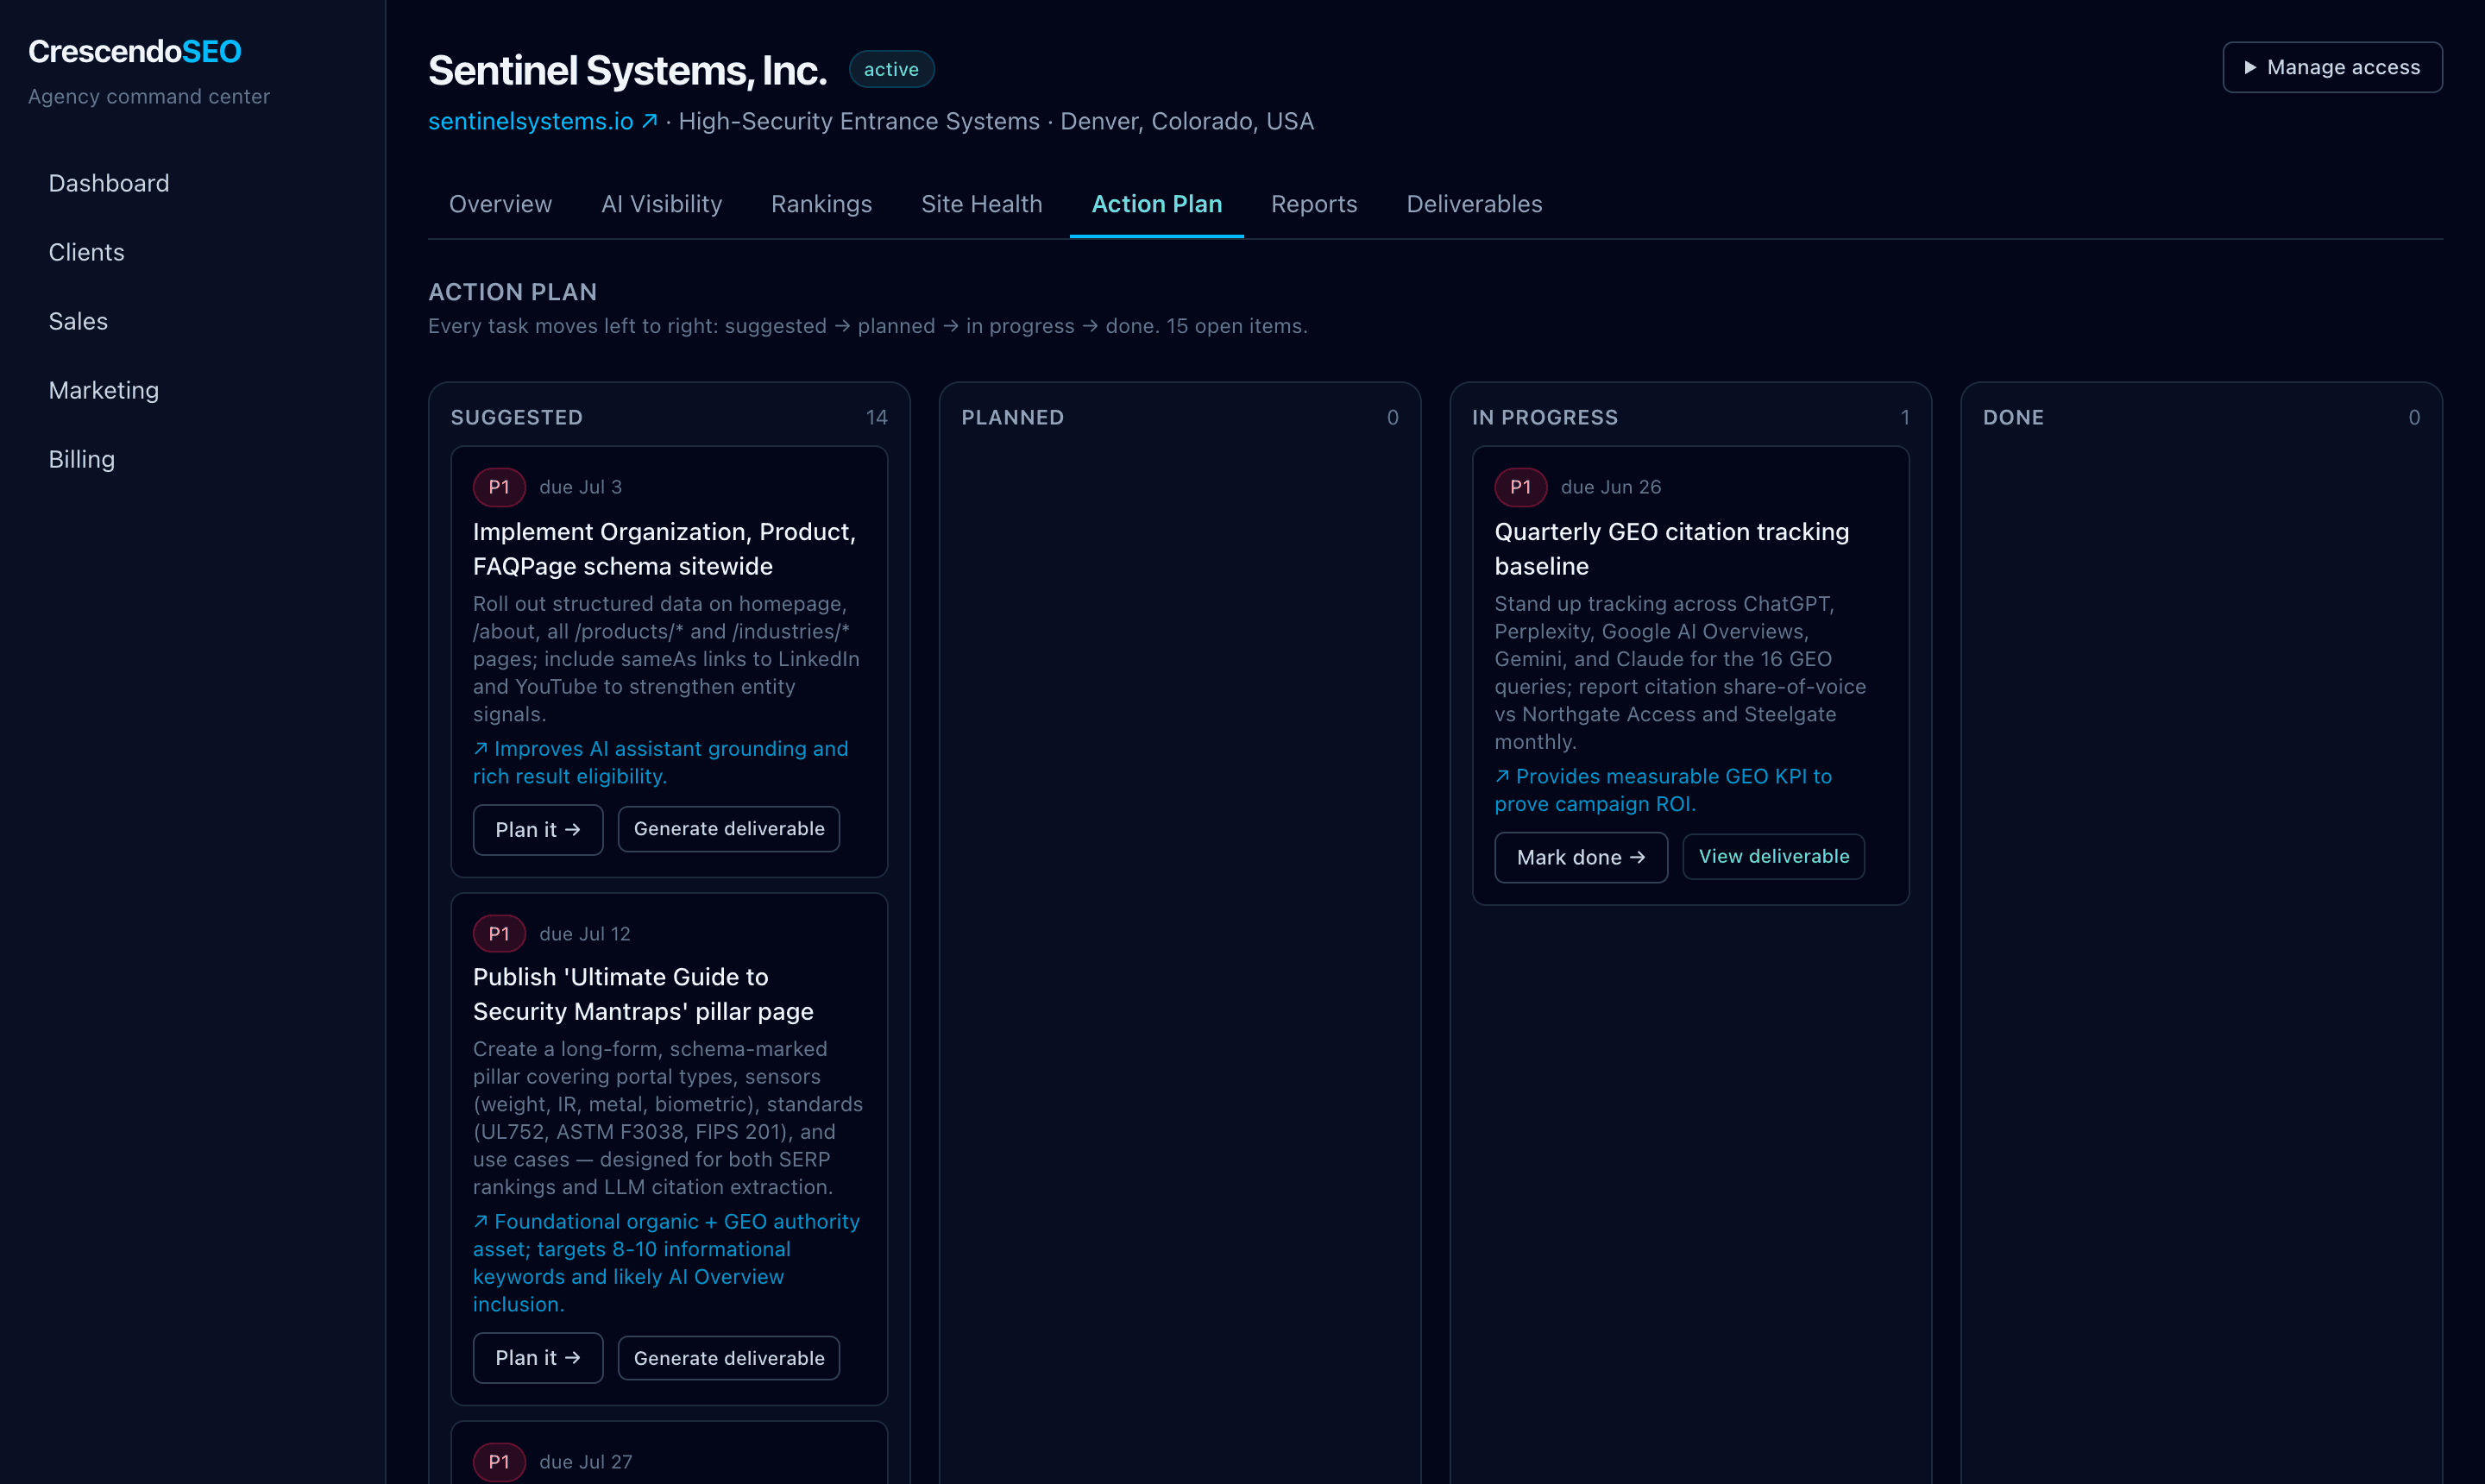Navigate to Billing
Image resolution: width=2485 pixels, height=1484 pixels.
[x=82, y=459]
